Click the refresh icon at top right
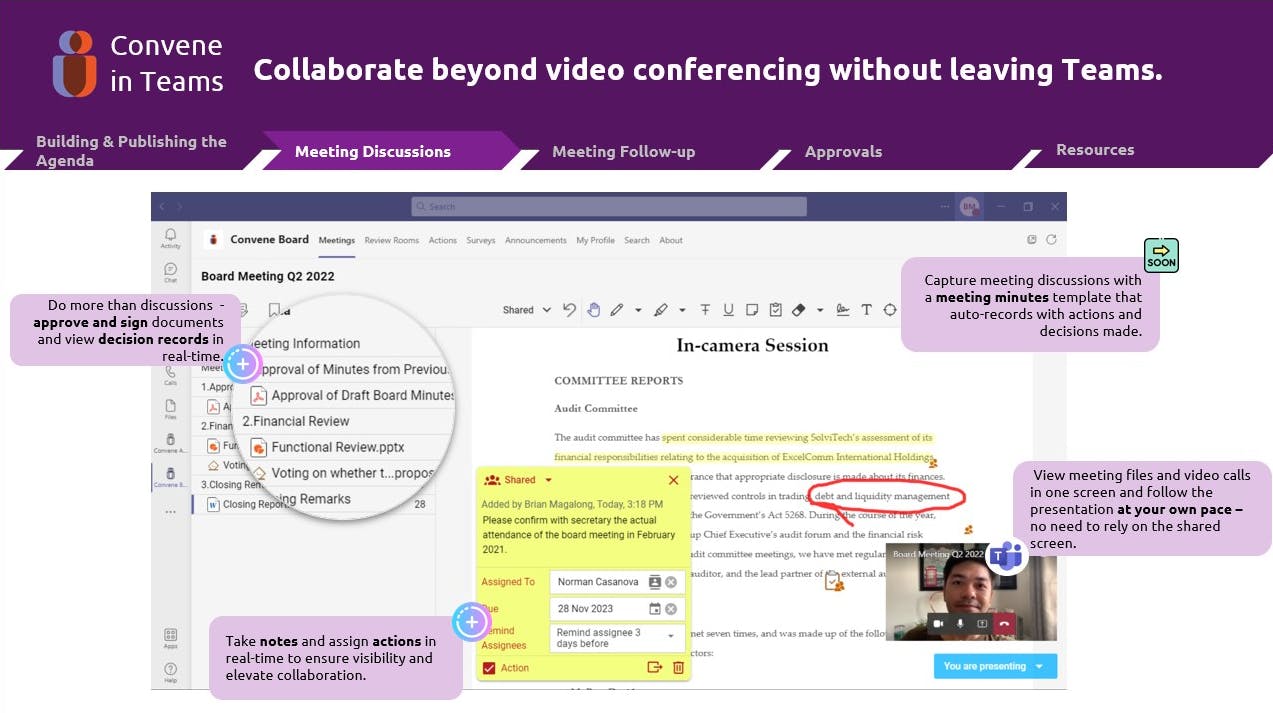This screenshot has height=713, width=1273. [1051, 240]
